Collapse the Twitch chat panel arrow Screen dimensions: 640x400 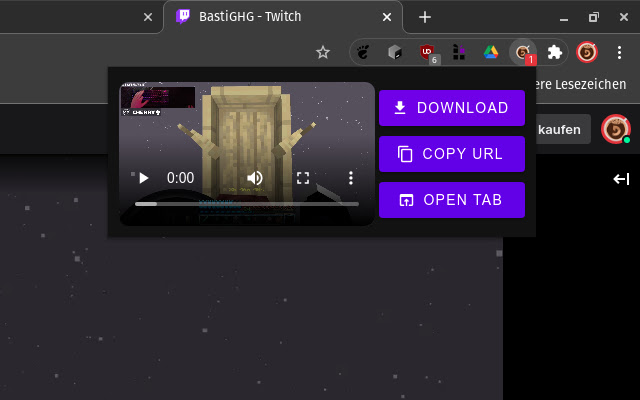click(621, 179)
